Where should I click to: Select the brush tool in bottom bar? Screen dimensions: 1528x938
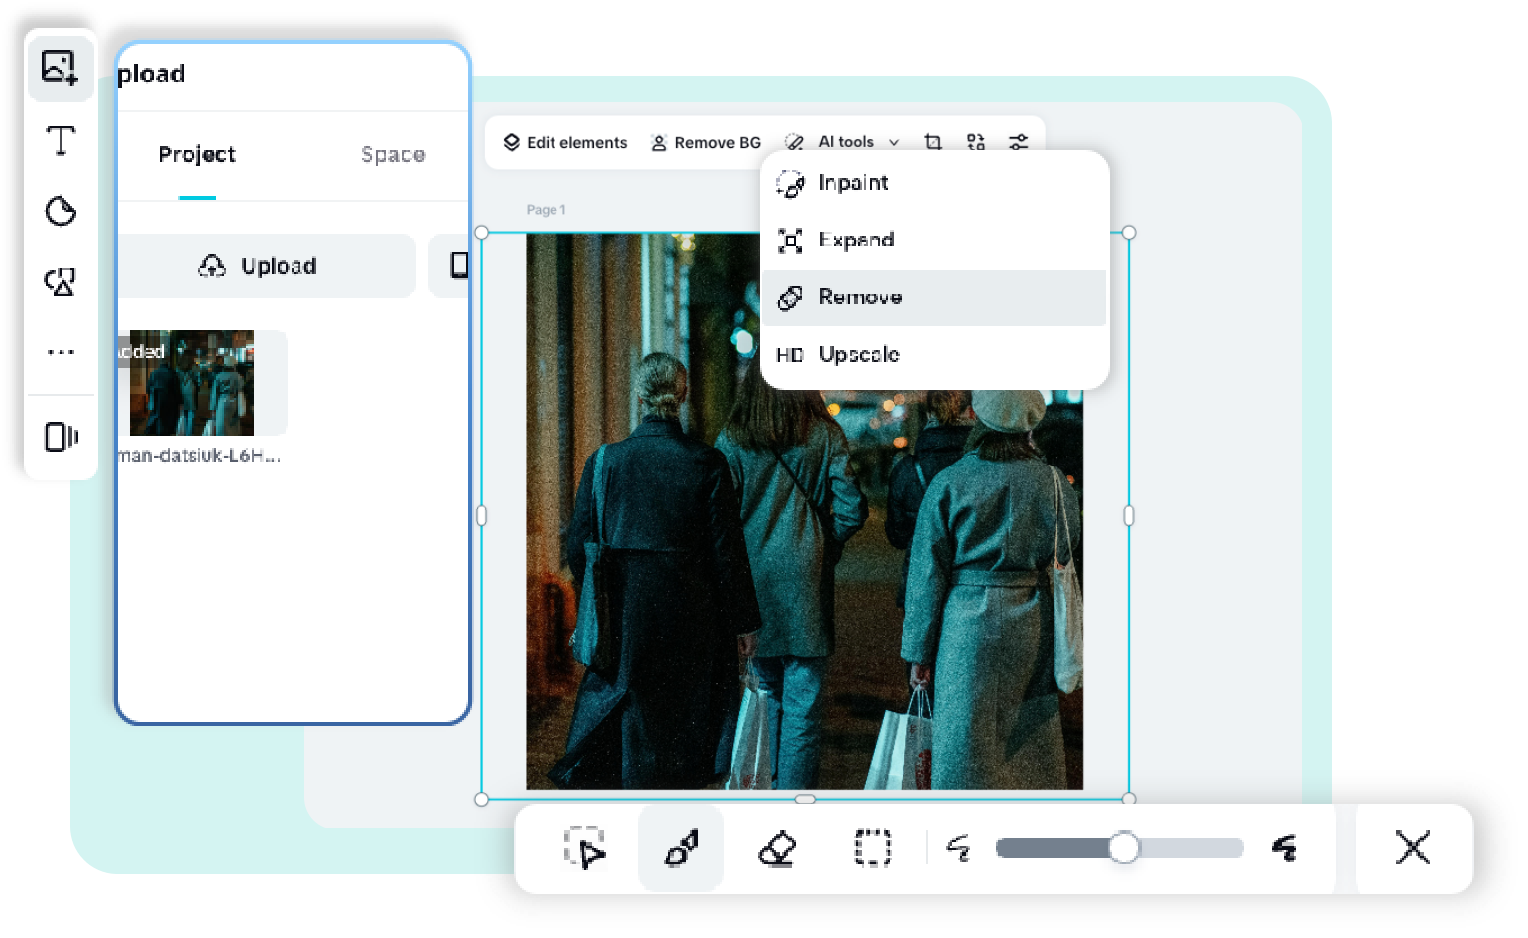coord(681,849)
